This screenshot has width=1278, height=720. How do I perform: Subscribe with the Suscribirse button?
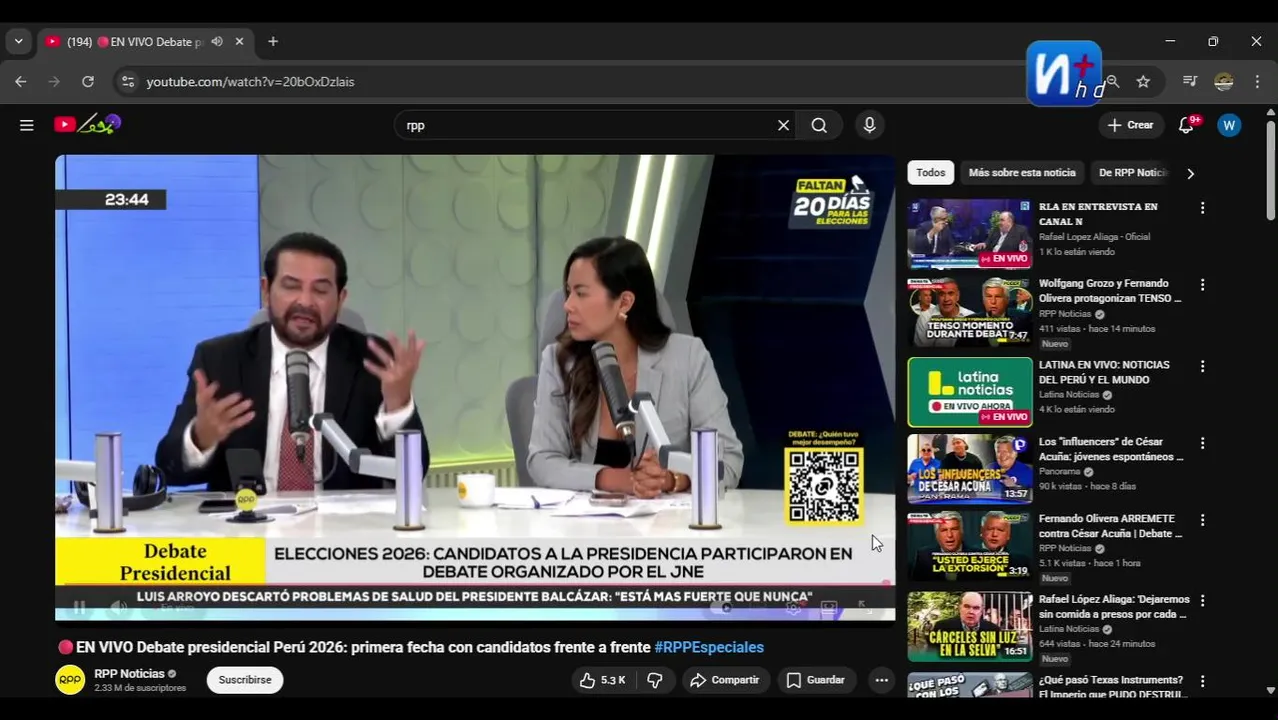coord(245,680)
